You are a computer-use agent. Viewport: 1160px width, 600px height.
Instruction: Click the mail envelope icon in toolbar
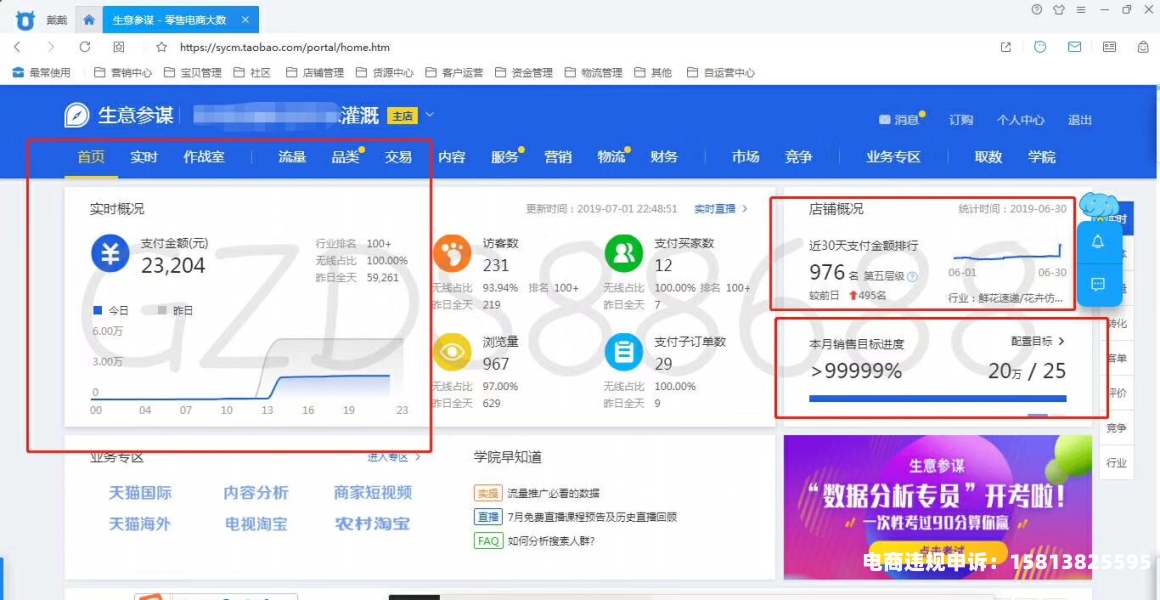point(1074,47)
